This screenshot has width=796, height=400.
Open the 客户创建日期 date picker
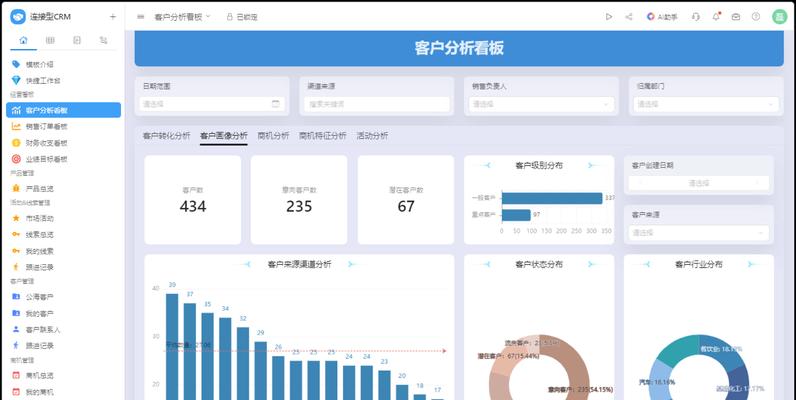tap(699, 183)
